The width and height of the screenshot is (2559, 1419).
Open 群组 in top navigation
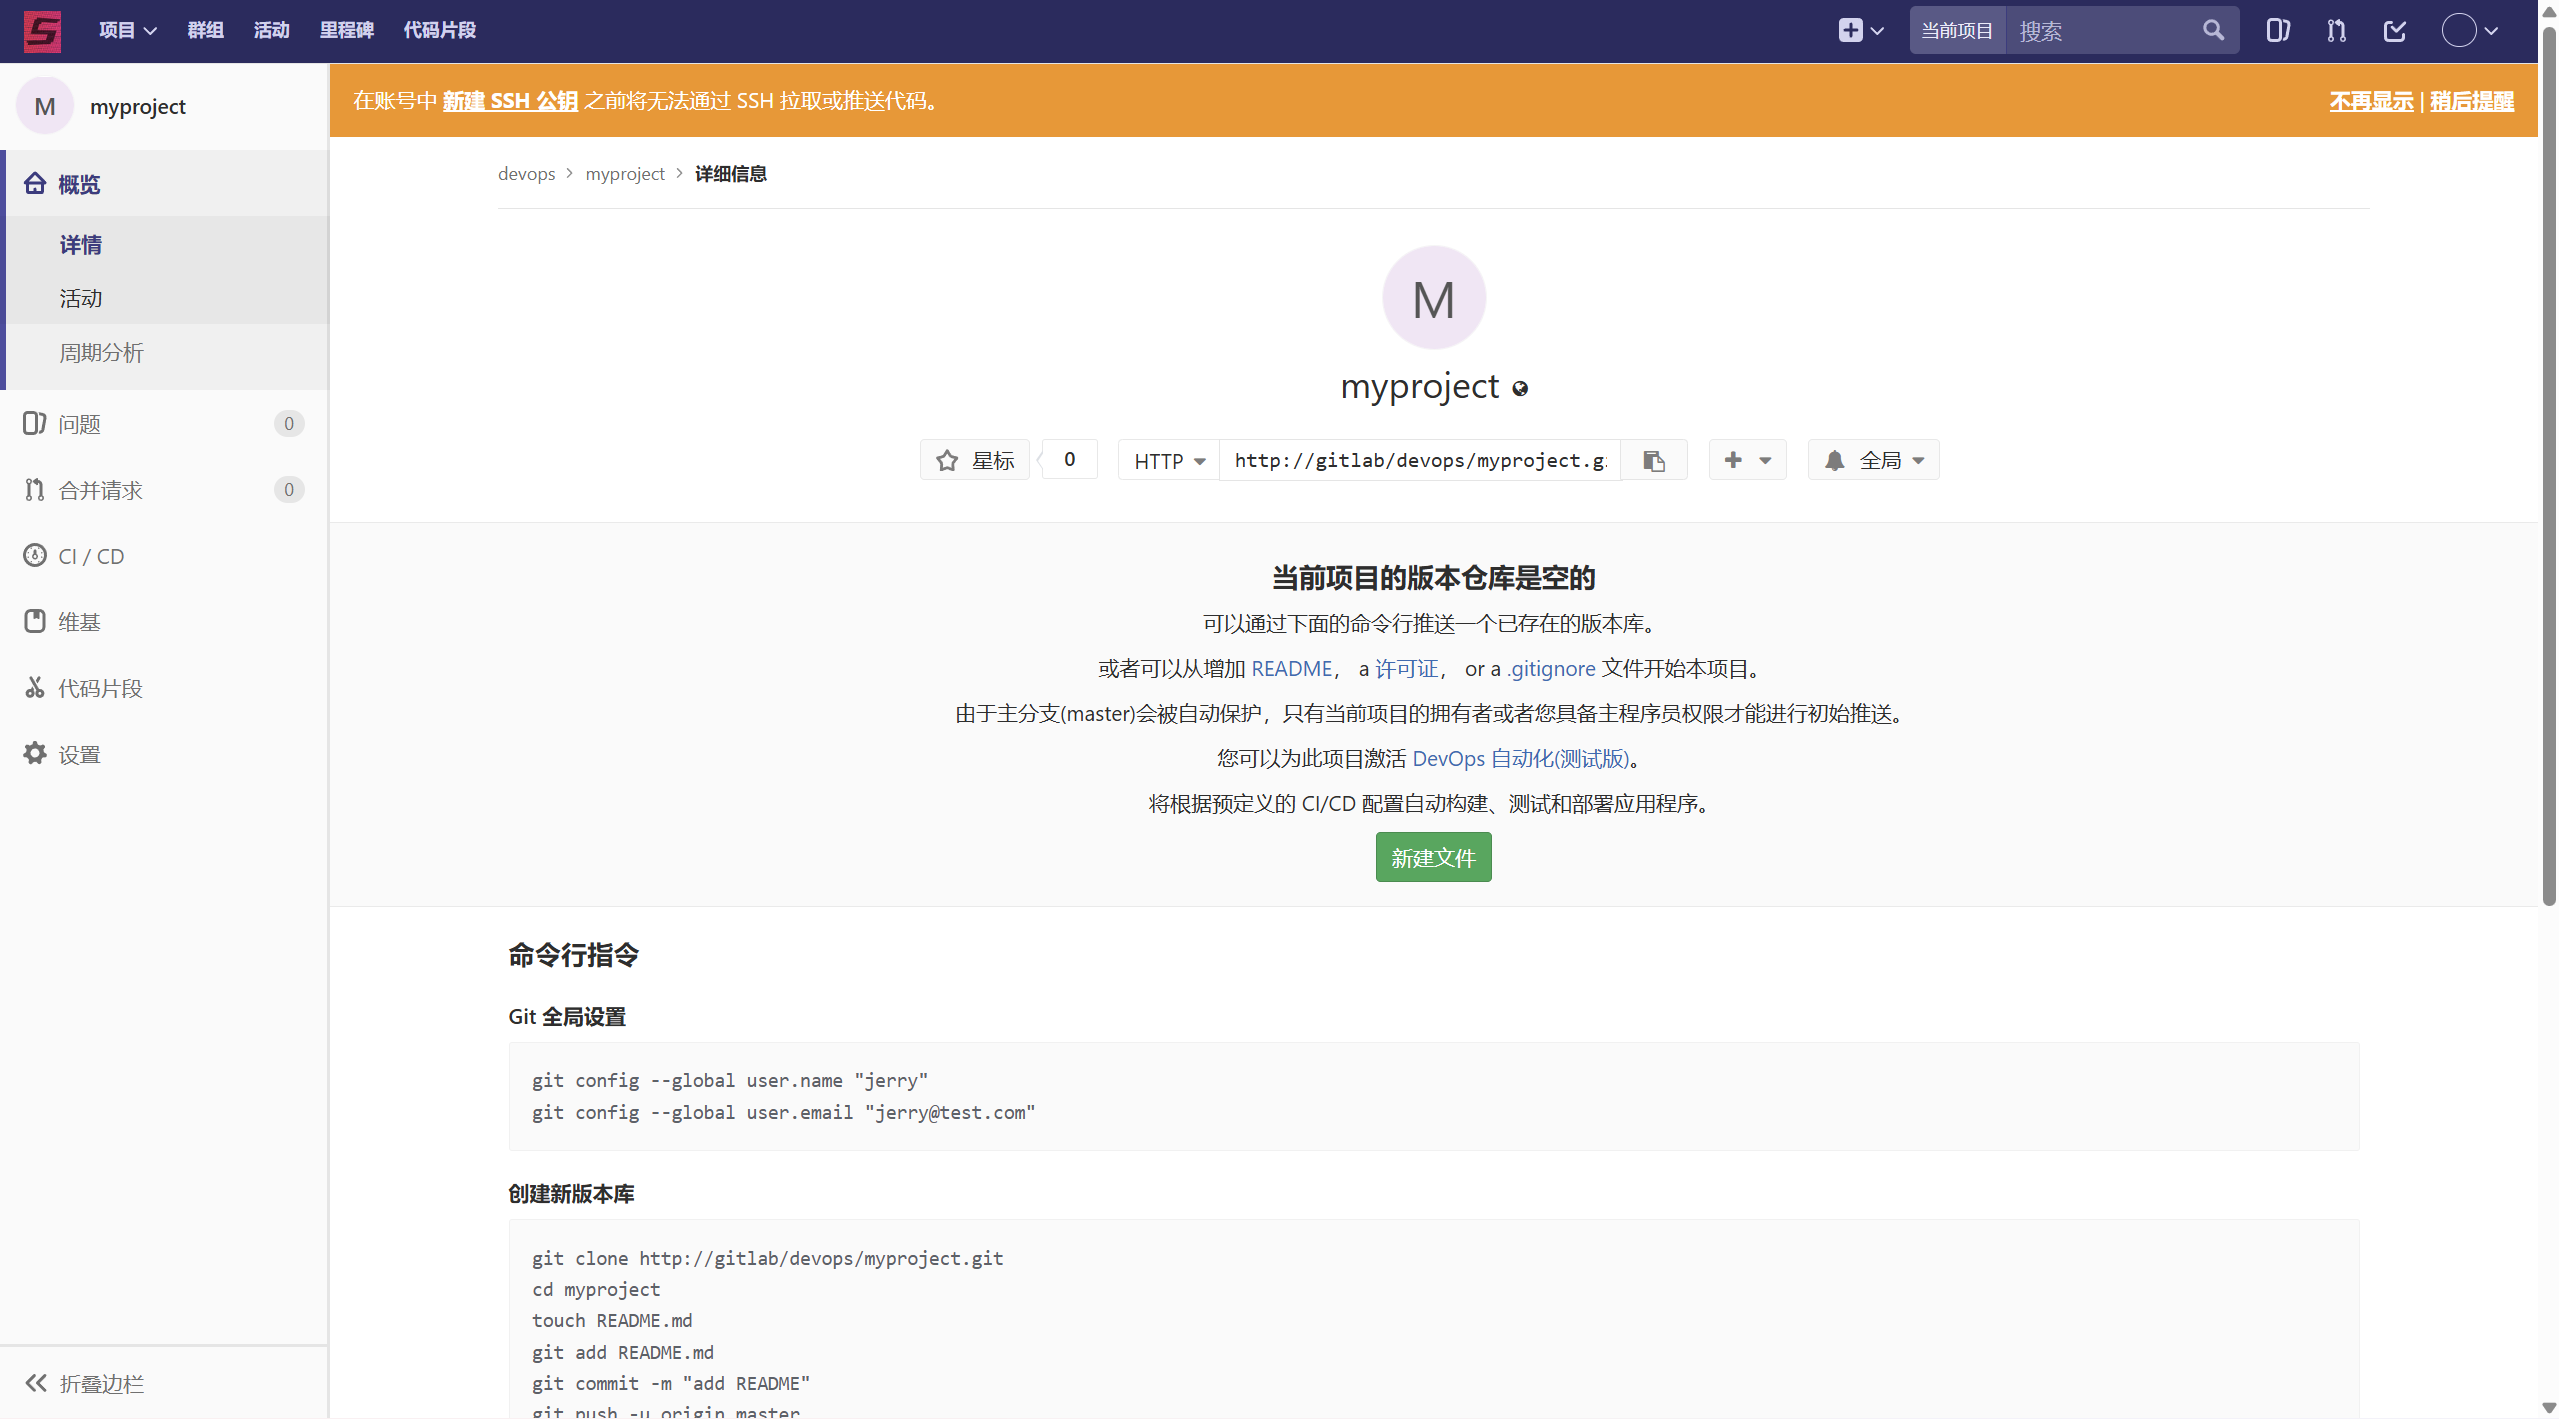point(205,30)
